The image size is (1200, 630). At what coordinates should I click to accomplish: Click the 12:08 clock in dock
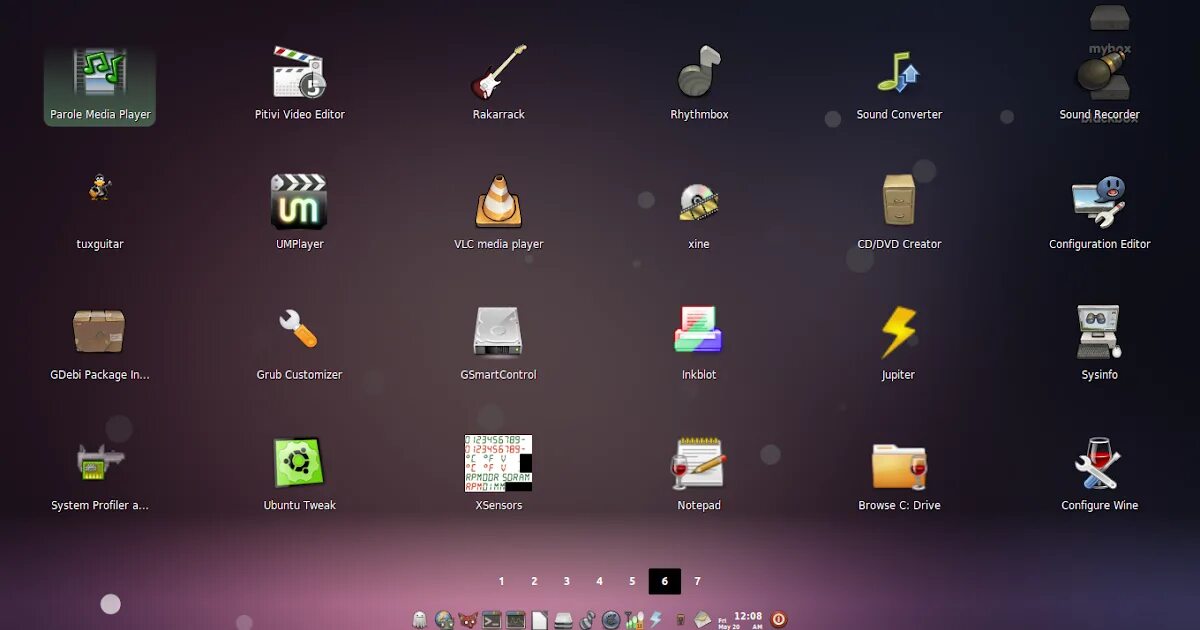[x=747, y=616]
